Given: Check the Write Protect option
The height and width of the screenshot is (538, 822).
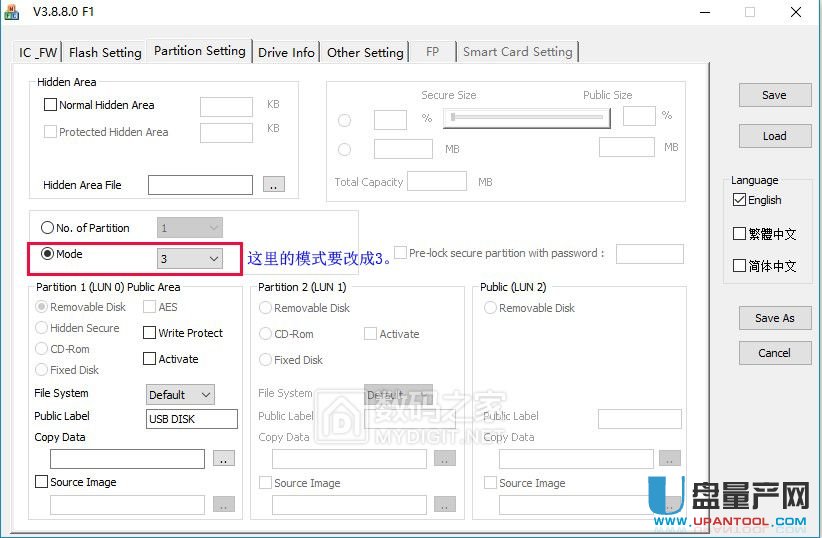Looking at the screenshot, I should pyautogui.click(x=150, y=333).
